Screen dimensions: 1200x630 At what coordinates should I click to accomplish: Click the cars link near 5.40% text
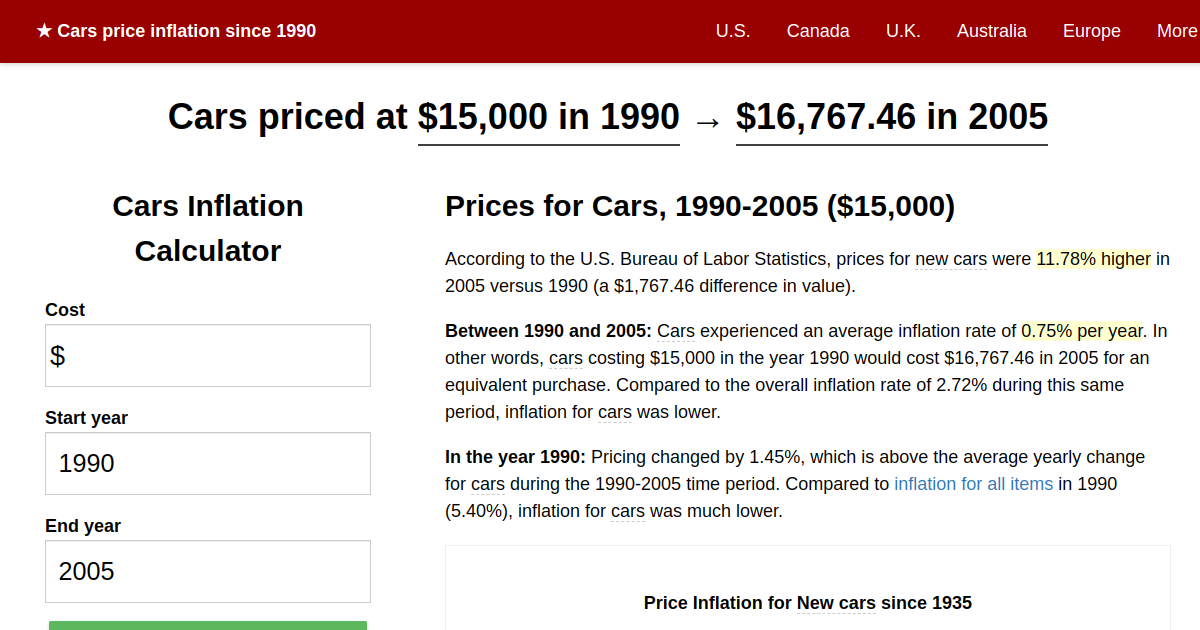627,510
